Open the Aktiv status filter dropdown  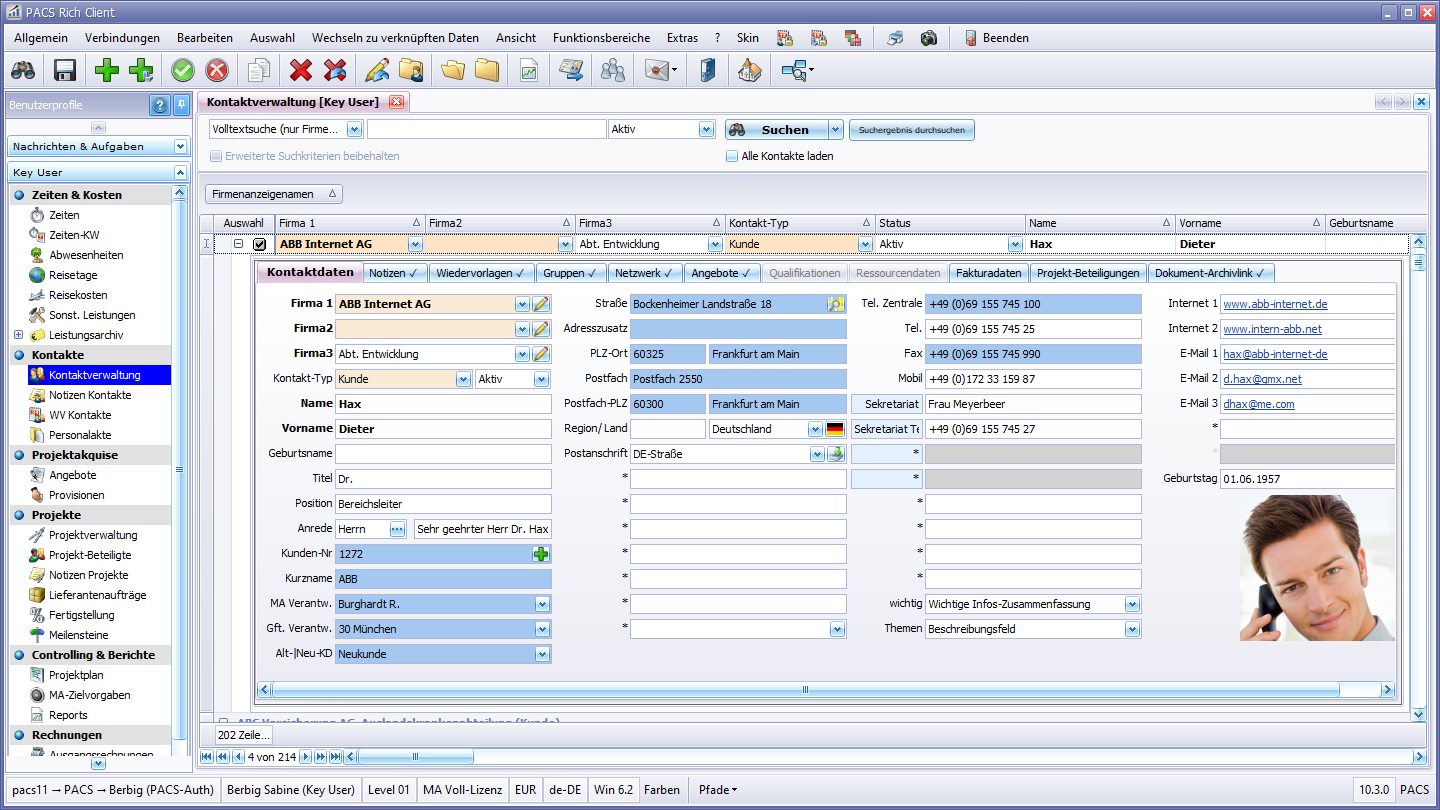click(x=706, y=129)
